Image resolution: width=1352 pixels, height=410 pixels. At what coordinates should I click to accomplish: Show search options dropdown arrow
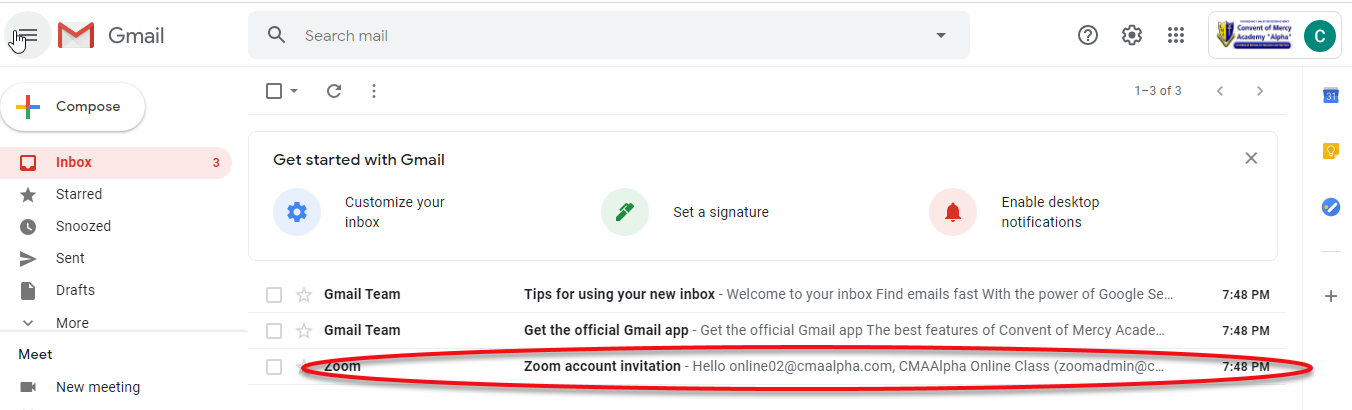pyautogui.click(x=940, y=36)
